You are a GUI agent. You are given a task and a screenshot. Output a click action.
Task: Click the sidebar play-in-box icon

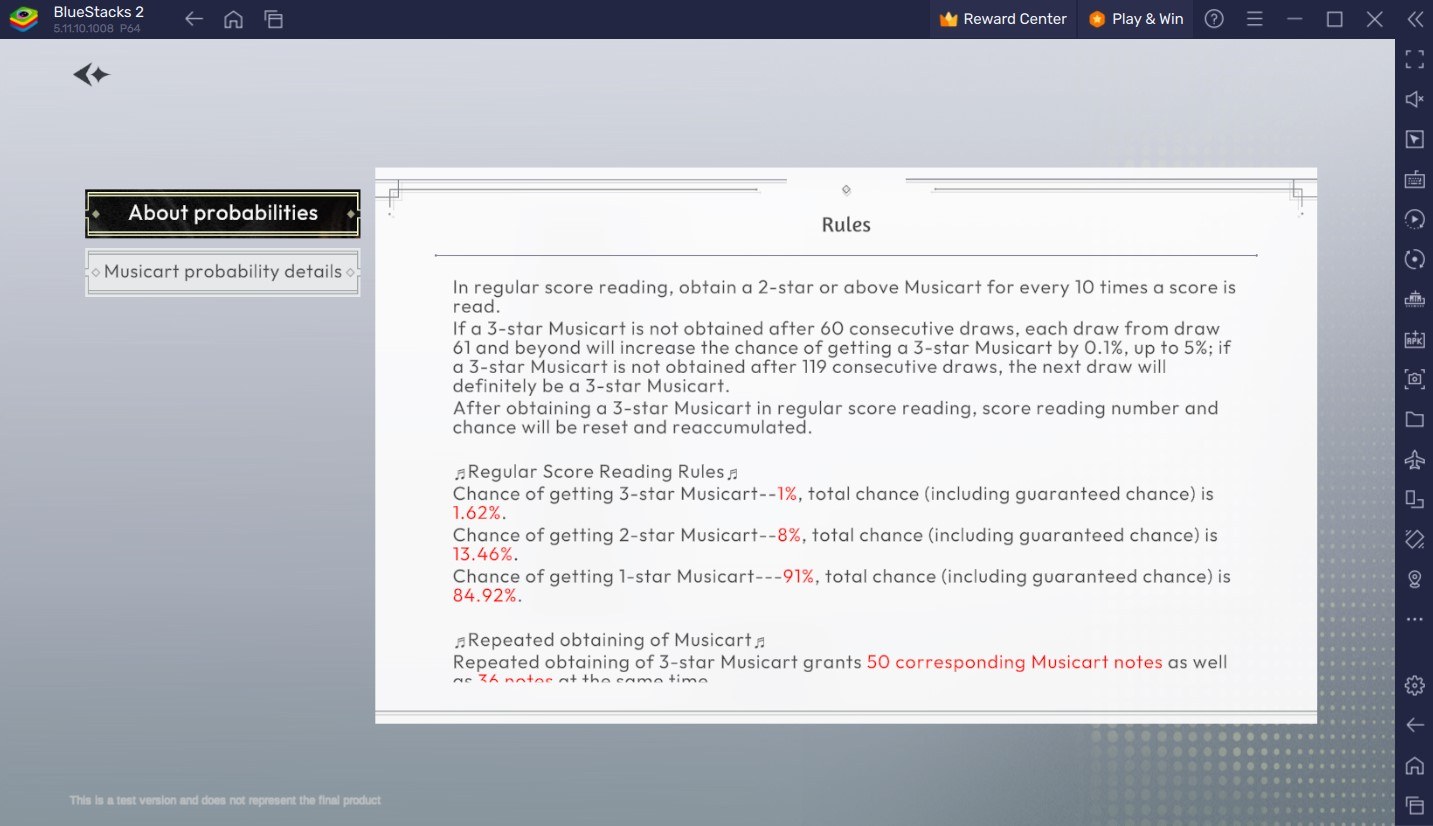(x=1414, y=139)
